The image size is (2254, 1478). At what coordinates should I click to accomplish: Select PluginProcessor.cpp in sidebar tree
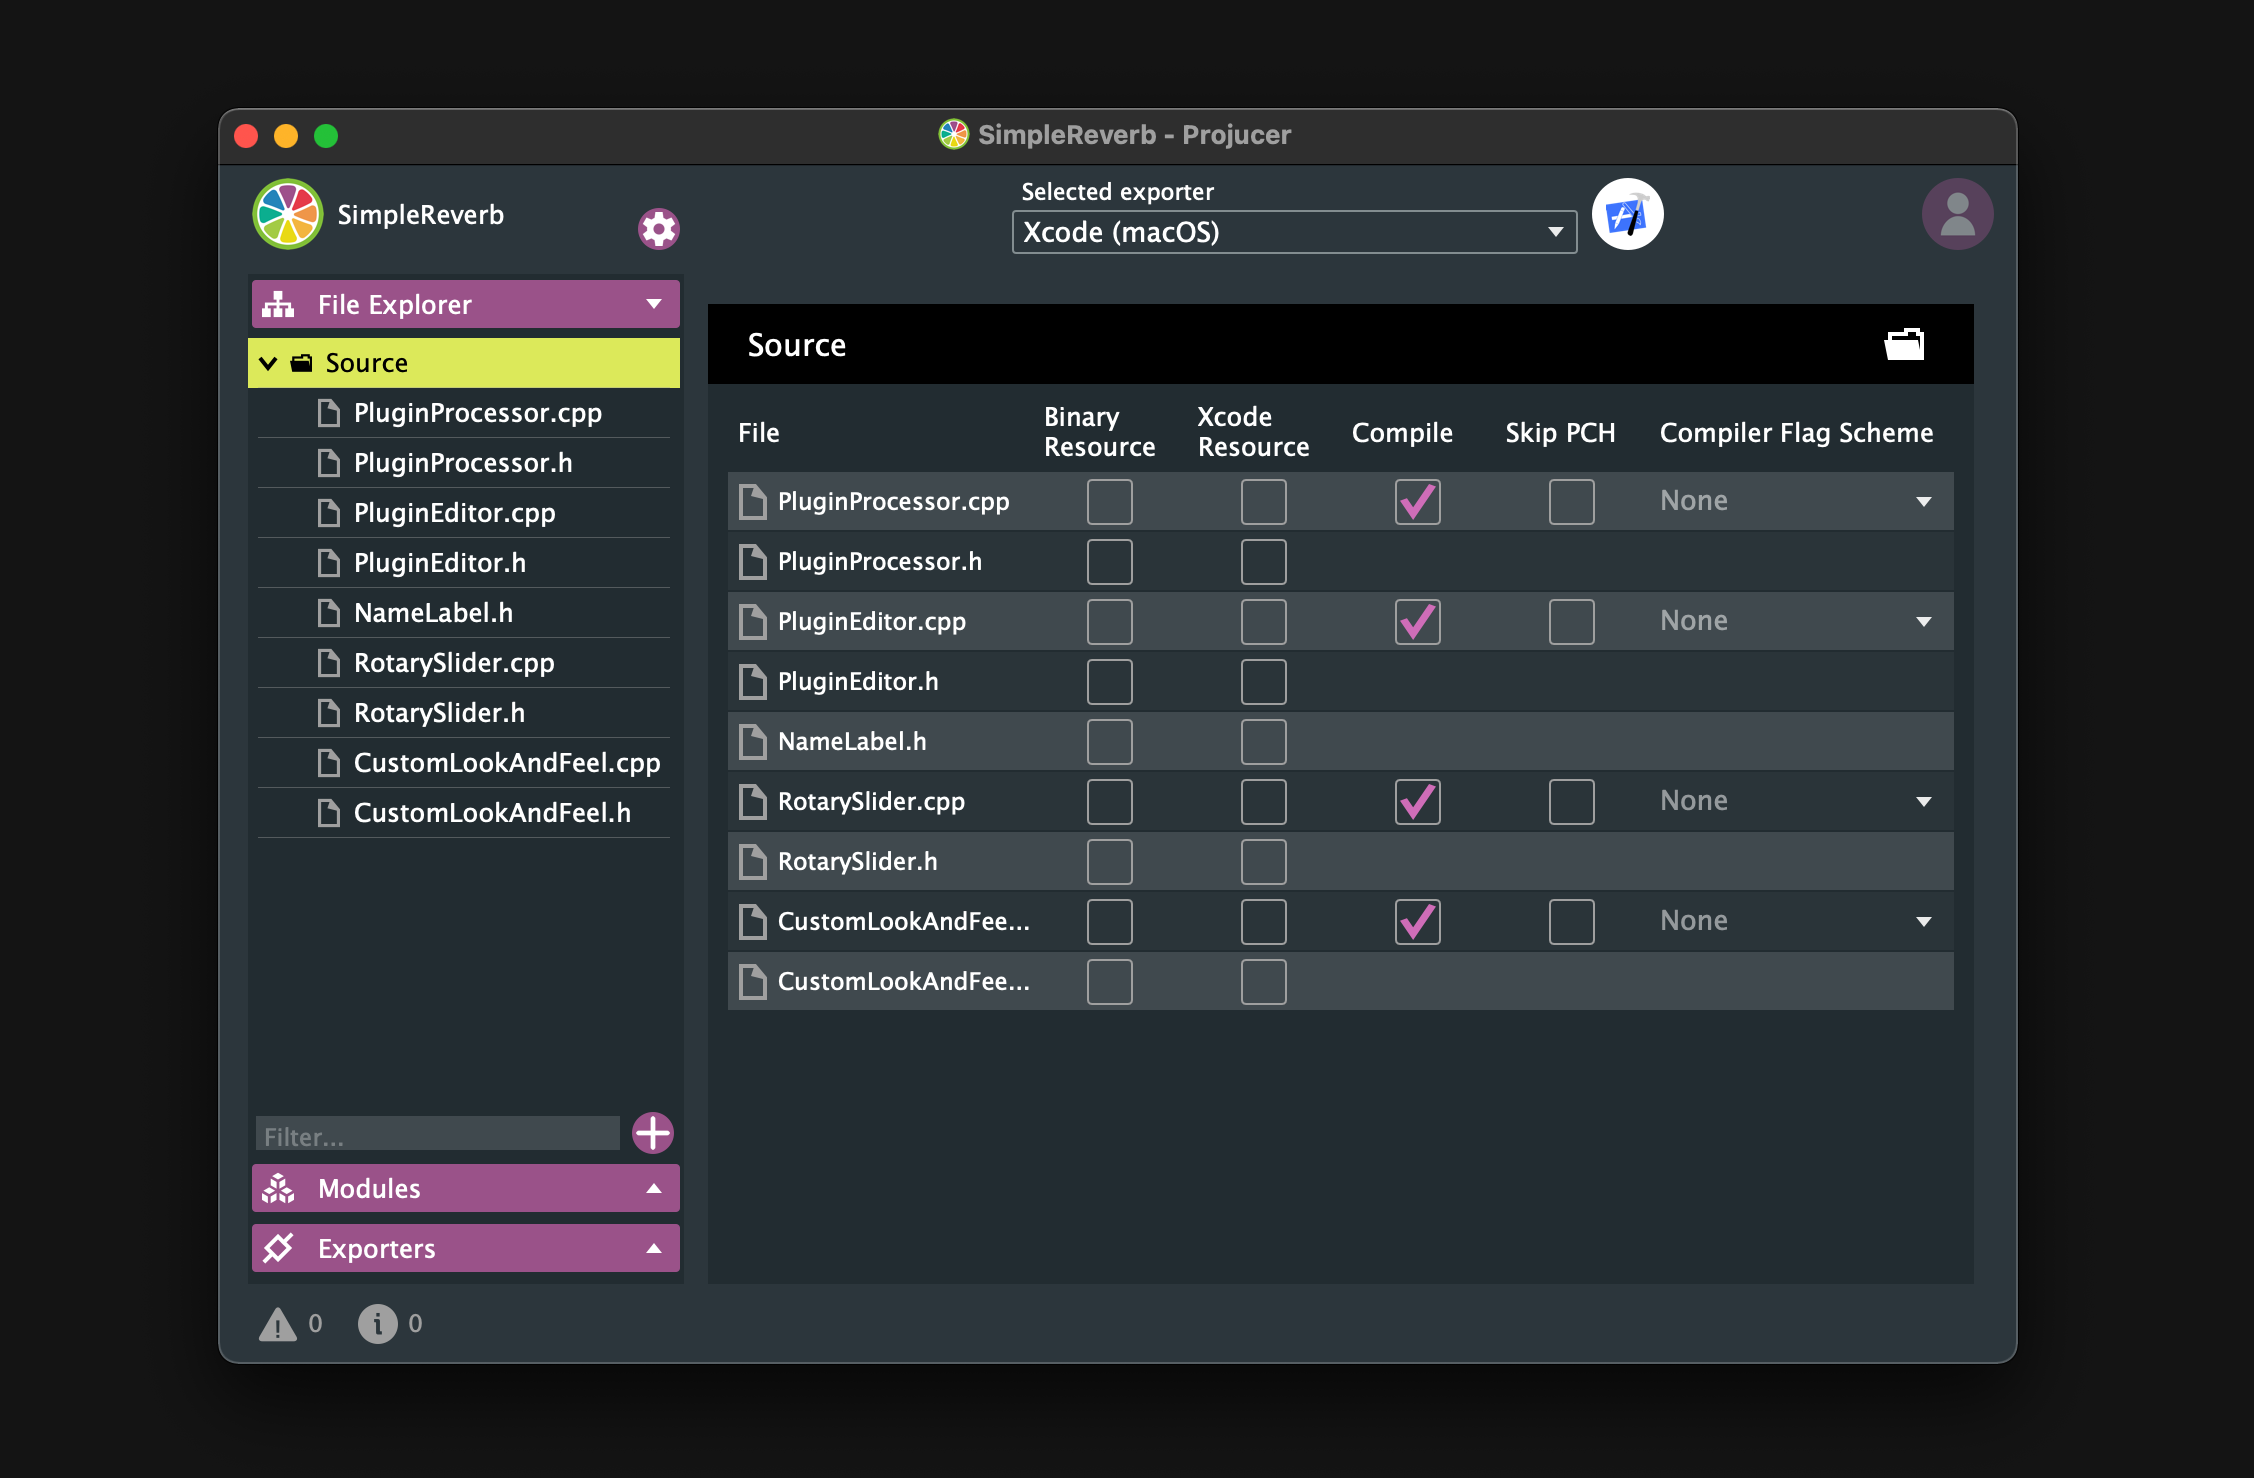[x=464, y=413]
